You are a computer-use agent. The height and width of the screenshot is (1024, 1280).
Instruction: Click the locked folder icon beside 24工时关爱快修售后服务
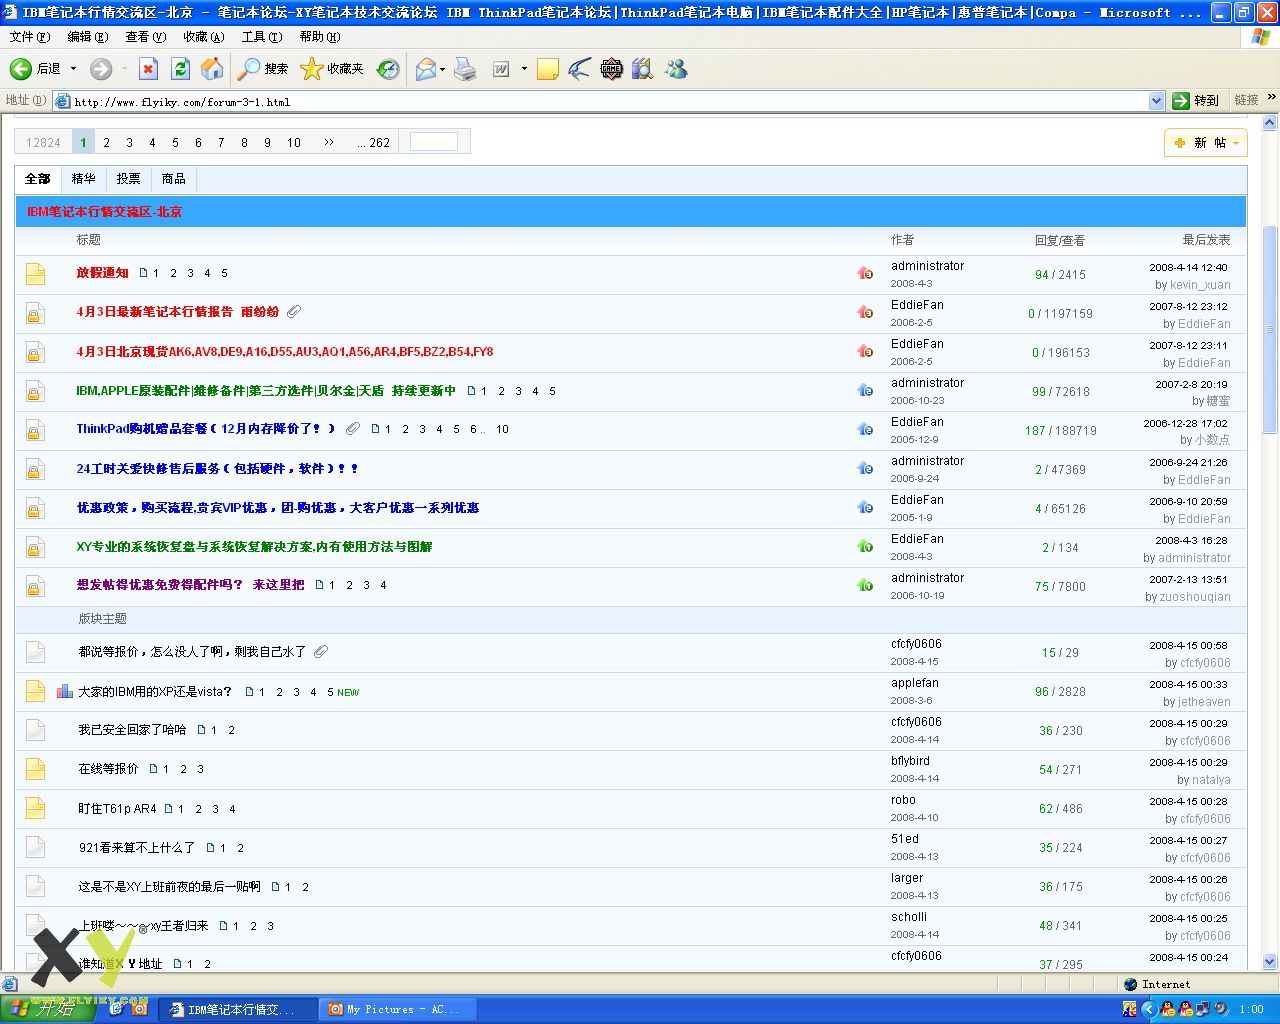[x=35, y=469]
